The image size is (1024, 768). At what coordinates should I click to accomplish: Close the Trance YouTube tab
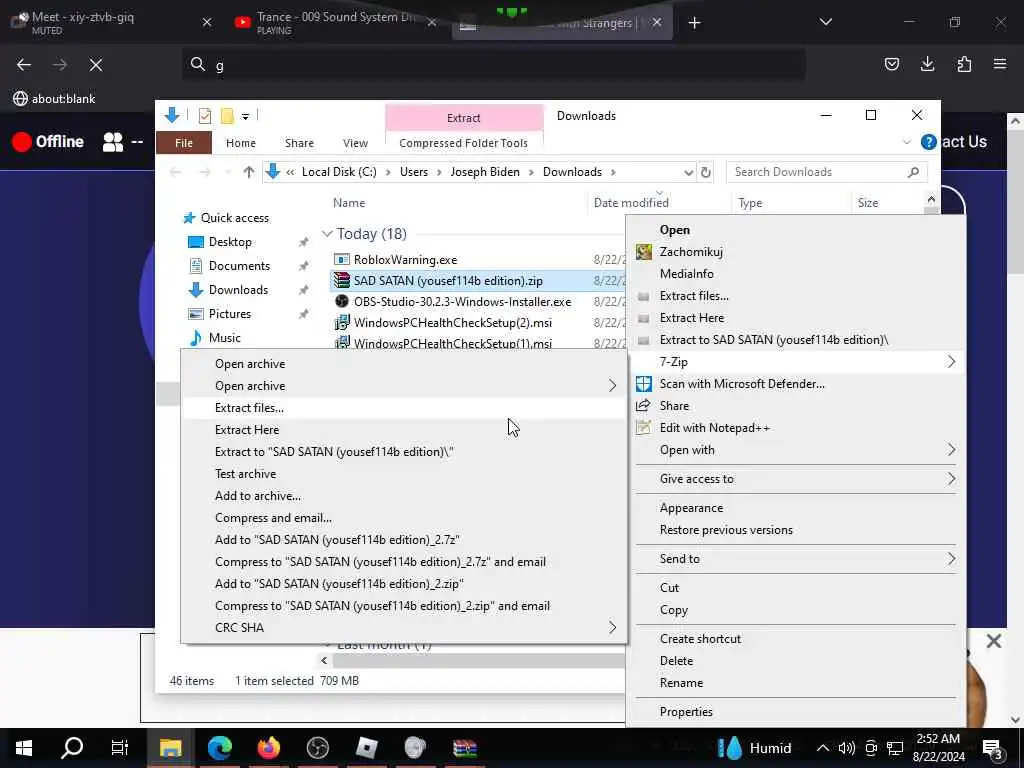432,23
